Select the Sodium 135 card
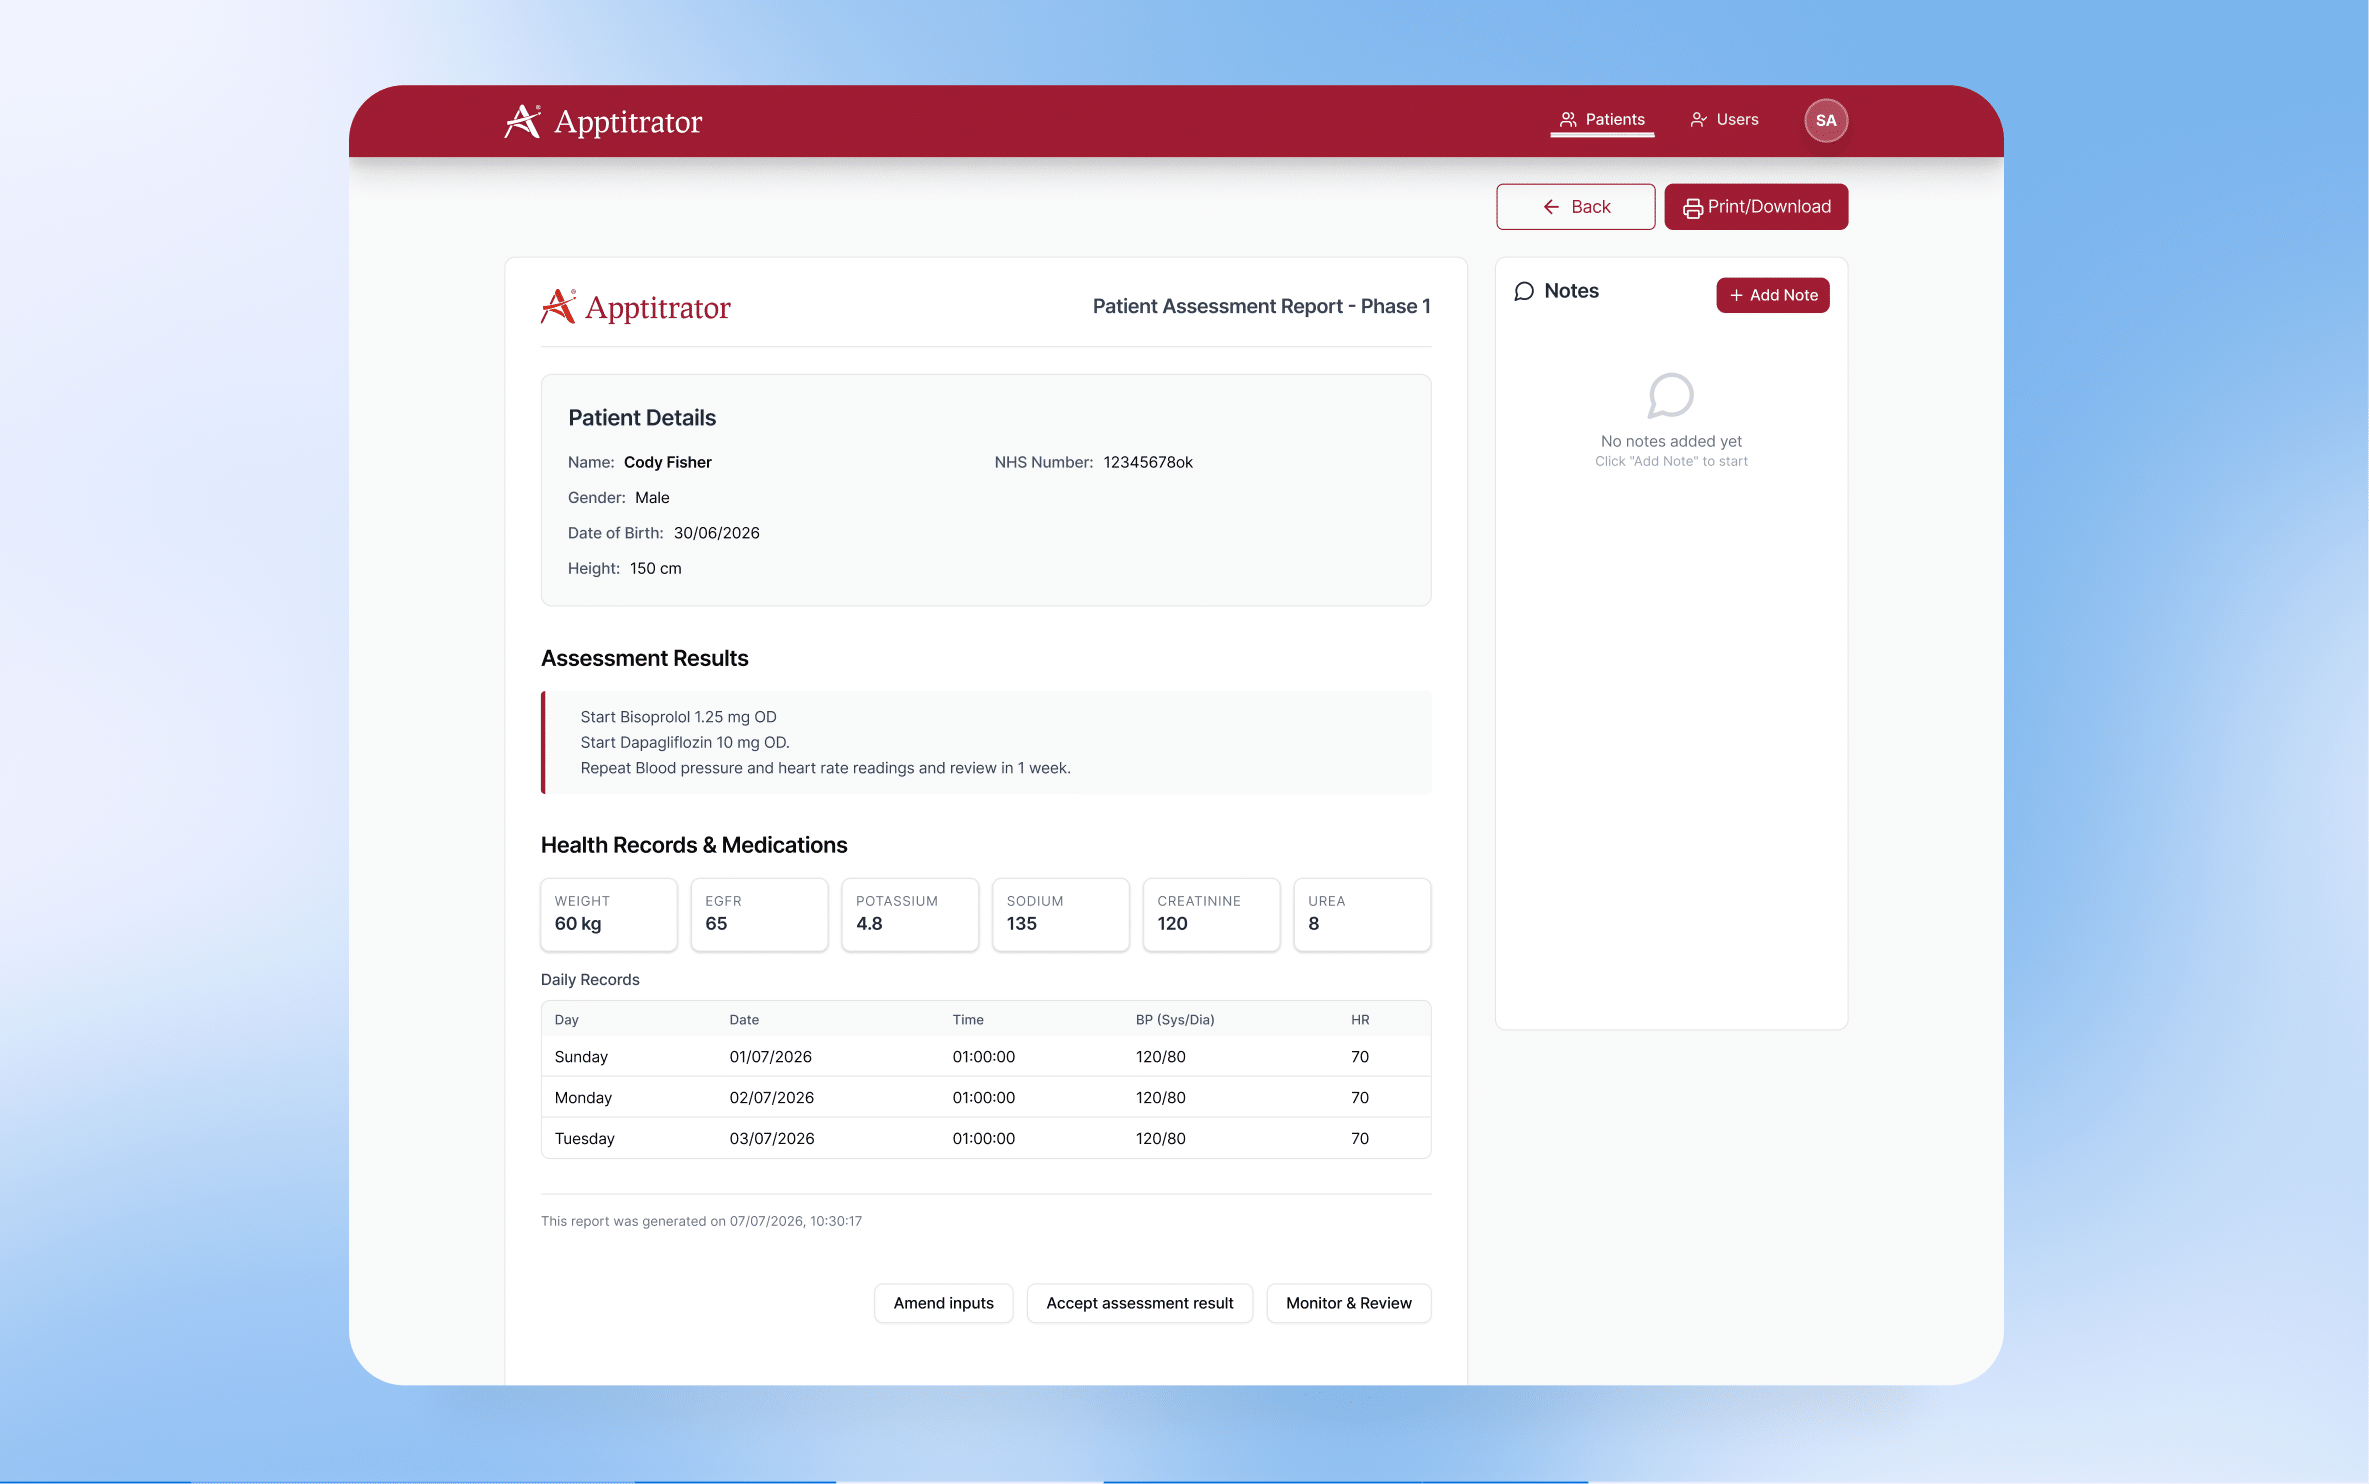Screen dimensions: 2369x1484 tap(1060, 914)
